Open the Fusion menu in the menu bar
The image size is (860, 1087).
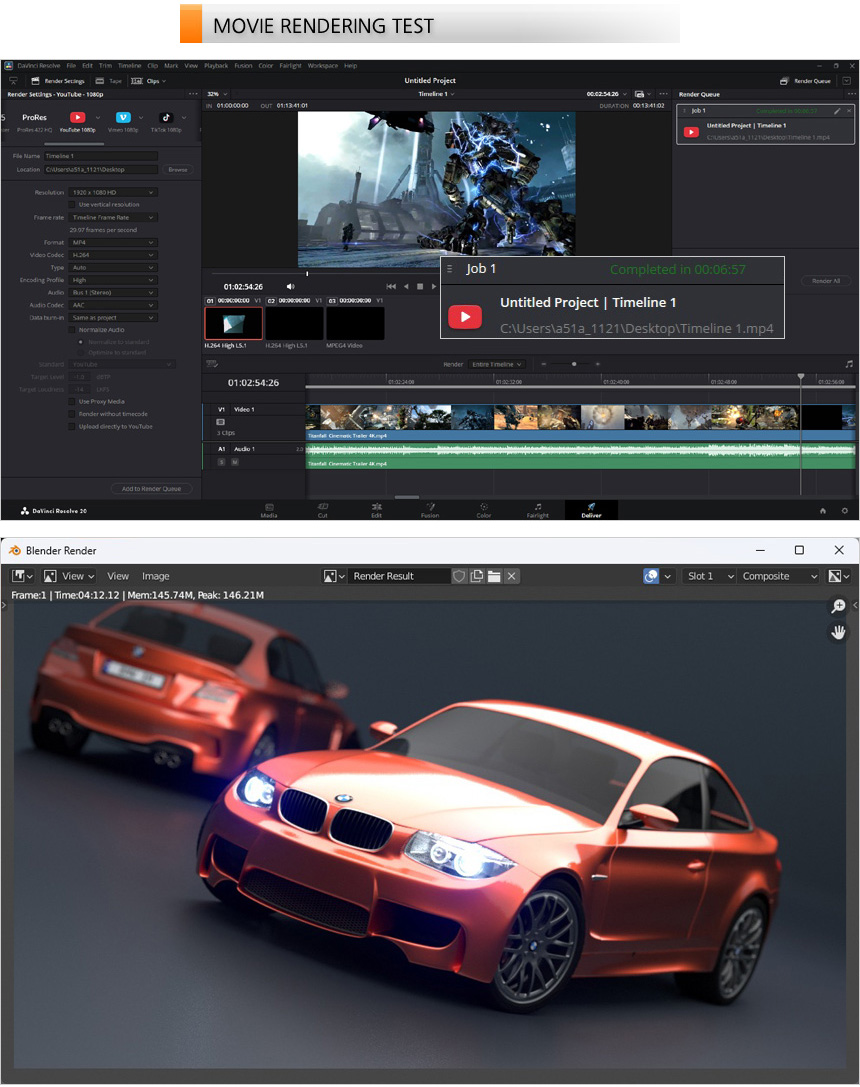pyautogui.click(x=243, y=65)
